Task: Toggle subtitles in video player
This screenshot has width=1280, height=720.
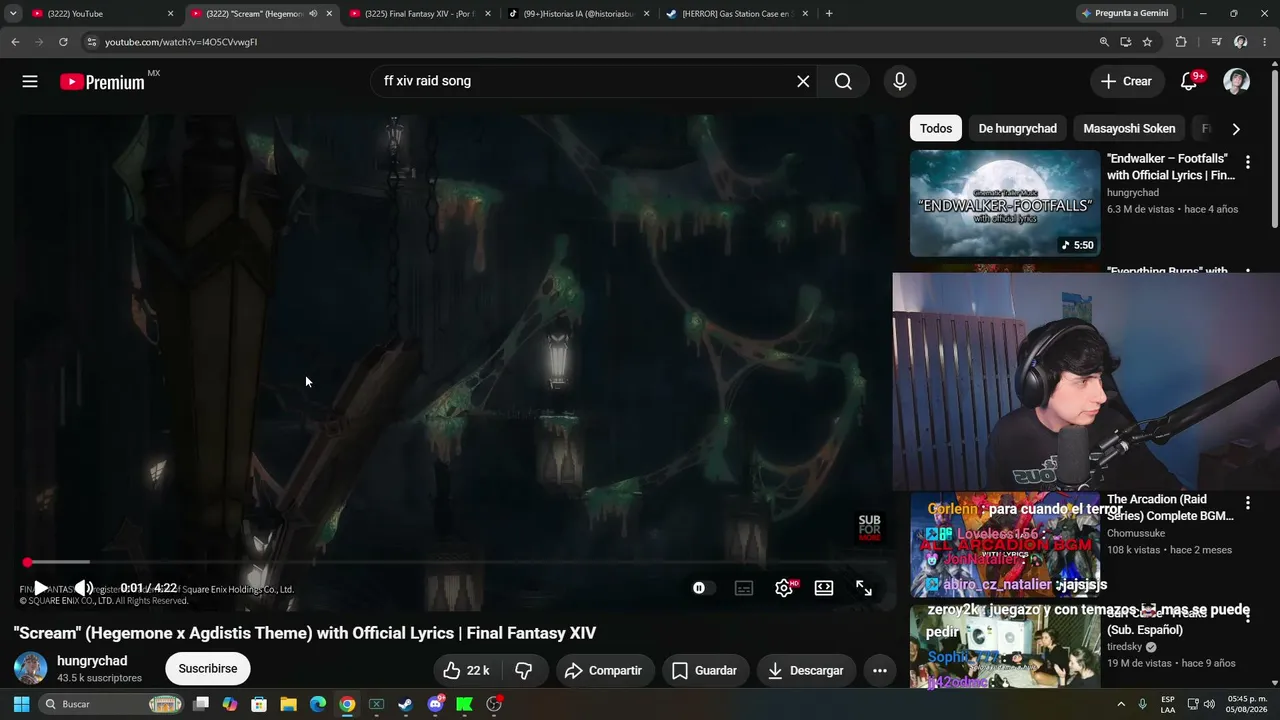Action: coord(744,588)
